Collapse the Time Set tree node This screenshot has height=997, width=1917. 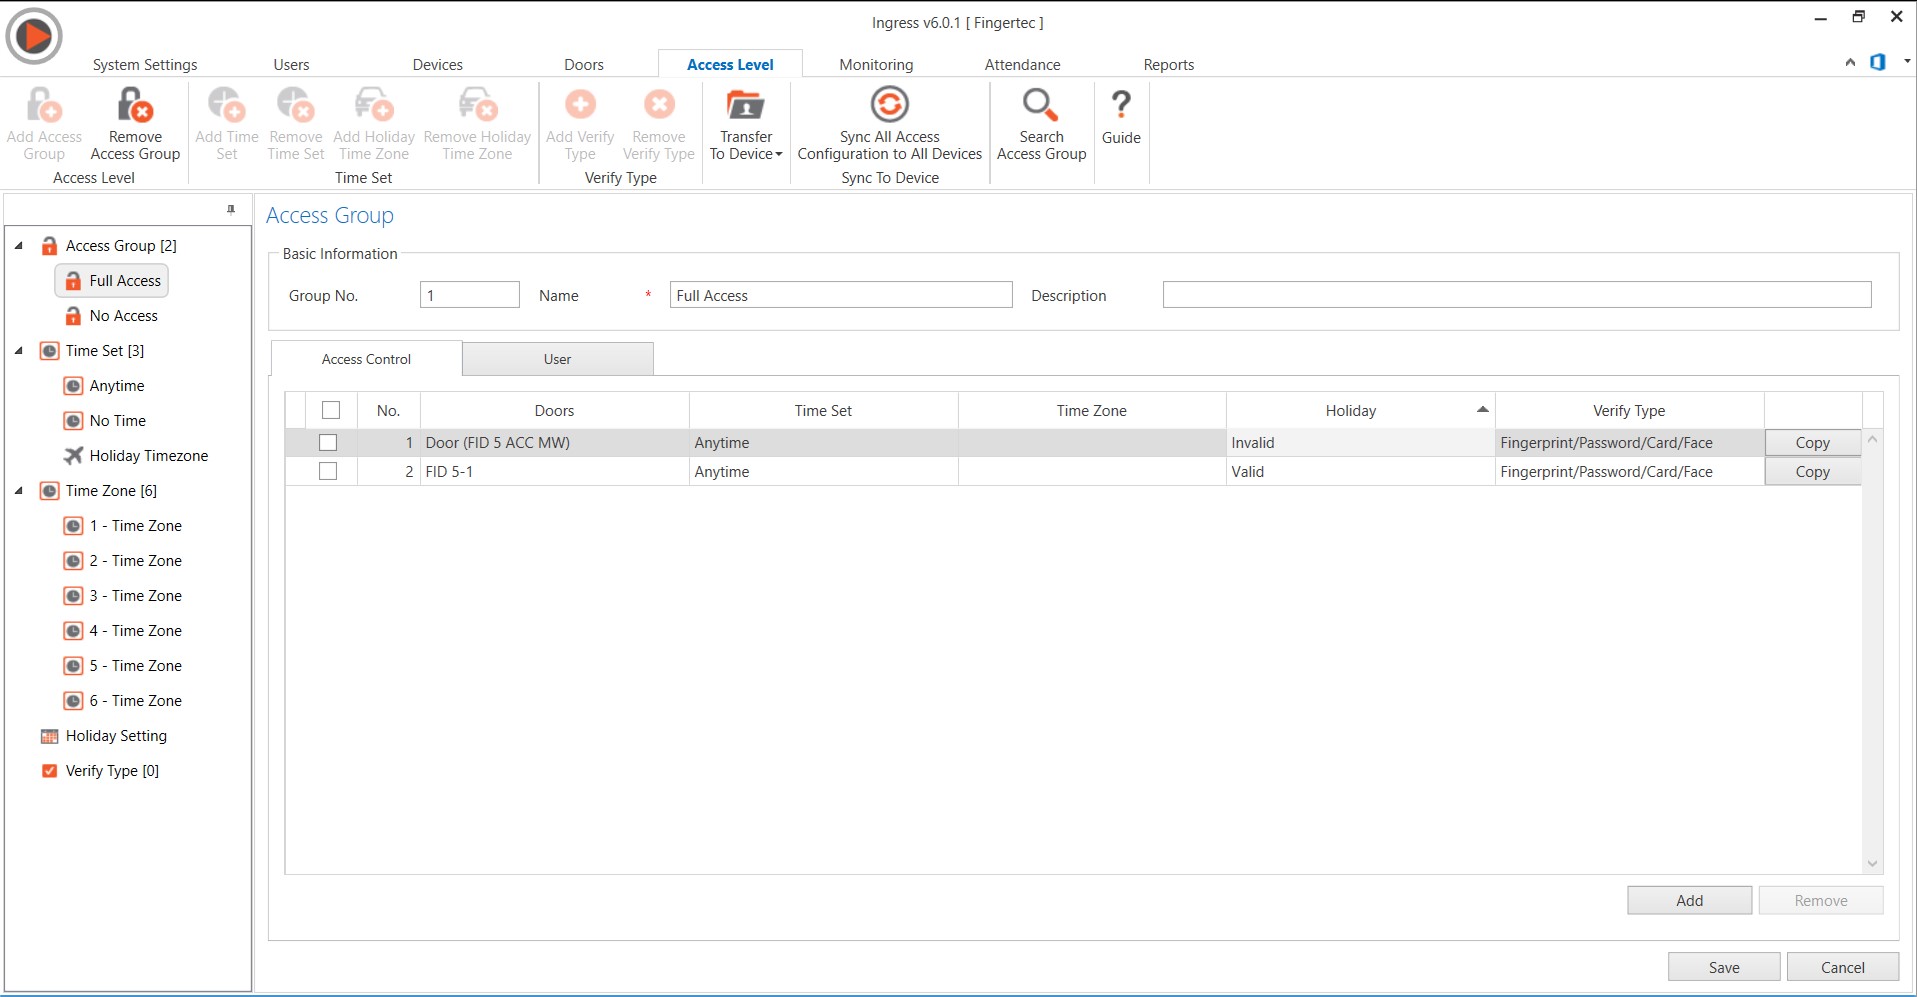pyautogui.click(x=19, y=351)
